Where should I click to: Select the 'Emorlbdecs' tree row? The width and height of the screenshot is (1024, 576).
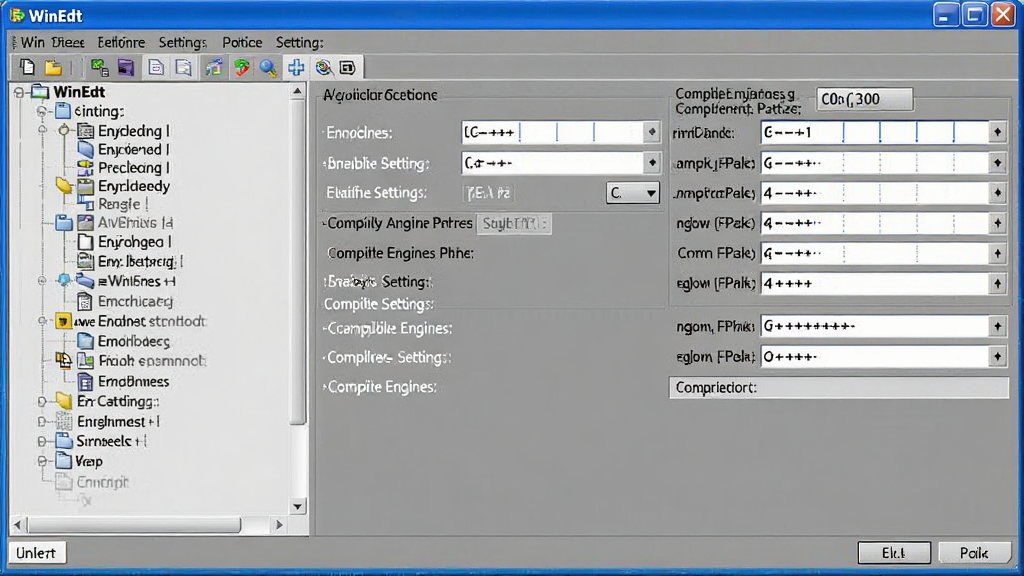(134, 341)
